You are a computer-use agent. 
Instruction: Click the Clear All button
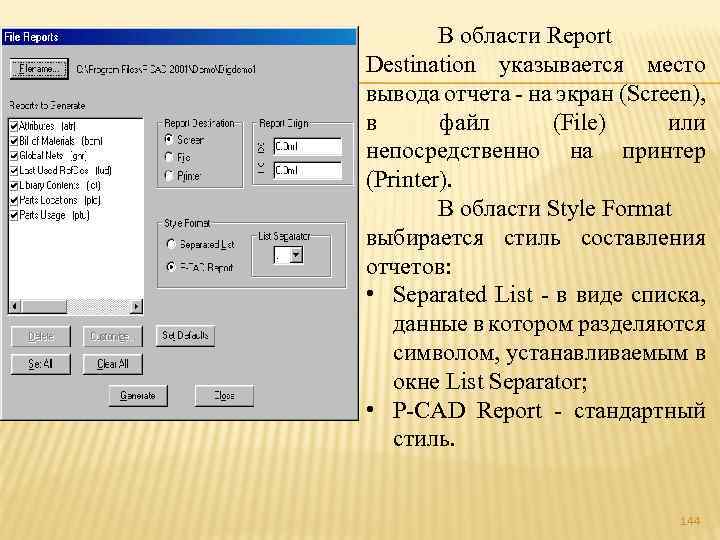point(112,364)
